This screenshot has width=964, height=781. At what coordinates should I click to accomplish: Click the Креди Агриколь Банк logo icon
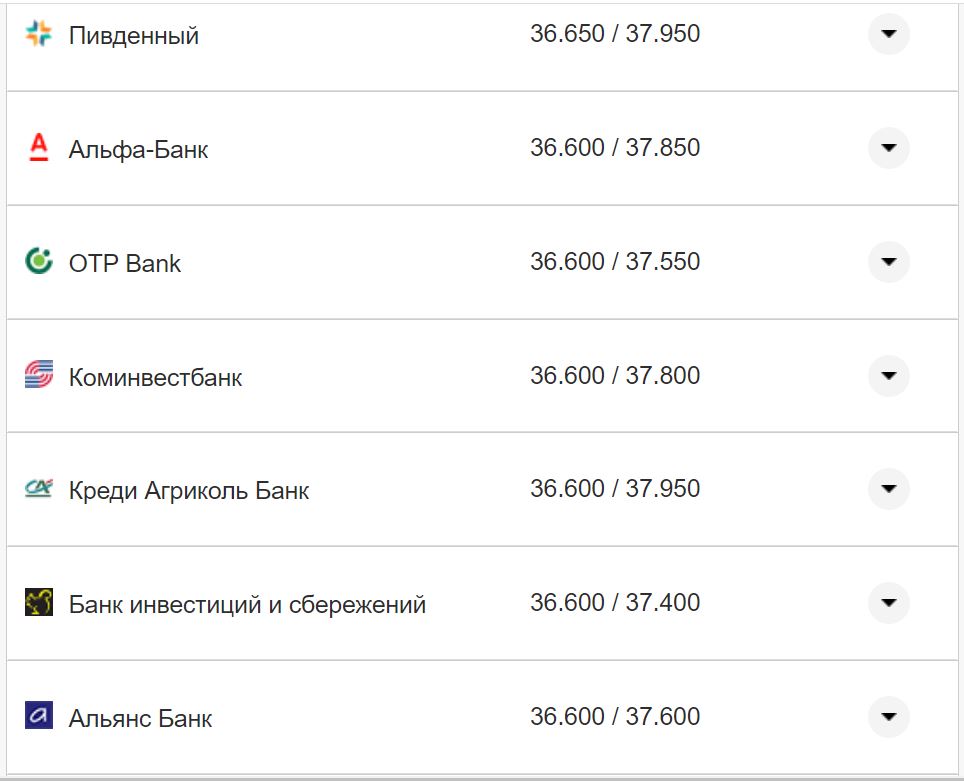pos(38,489)
